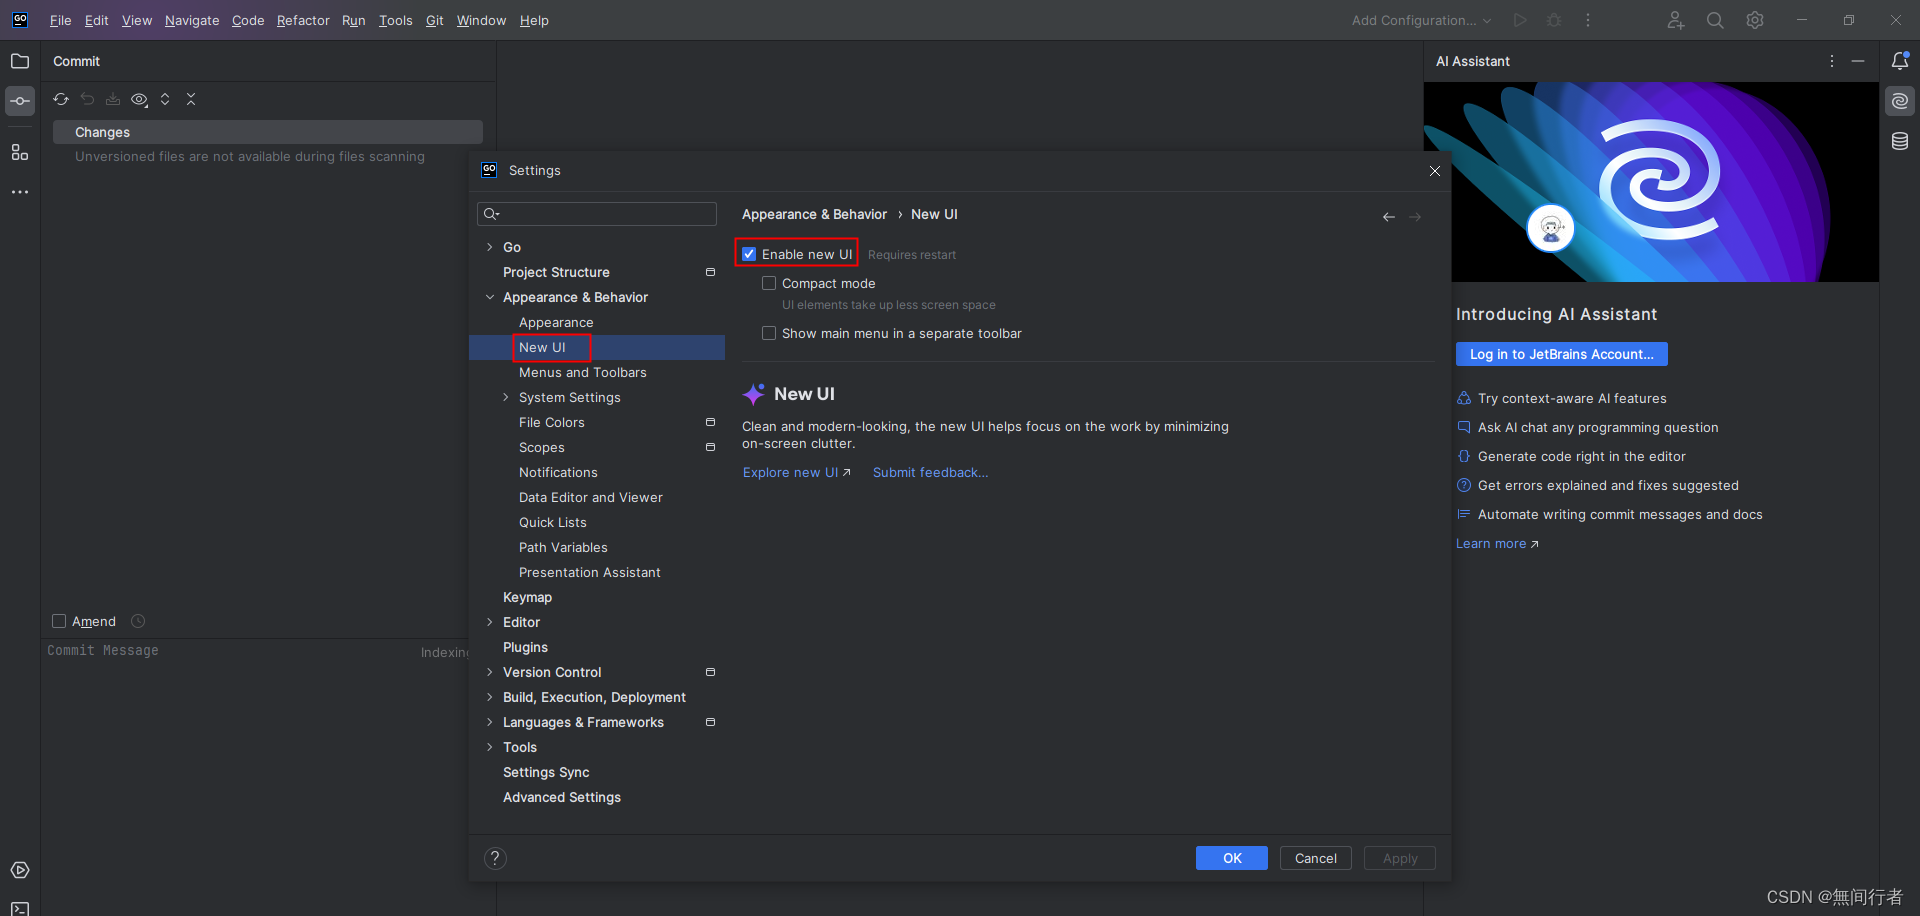Expand System Settings node
This screenshot has height=916, width=1920.
505,397
